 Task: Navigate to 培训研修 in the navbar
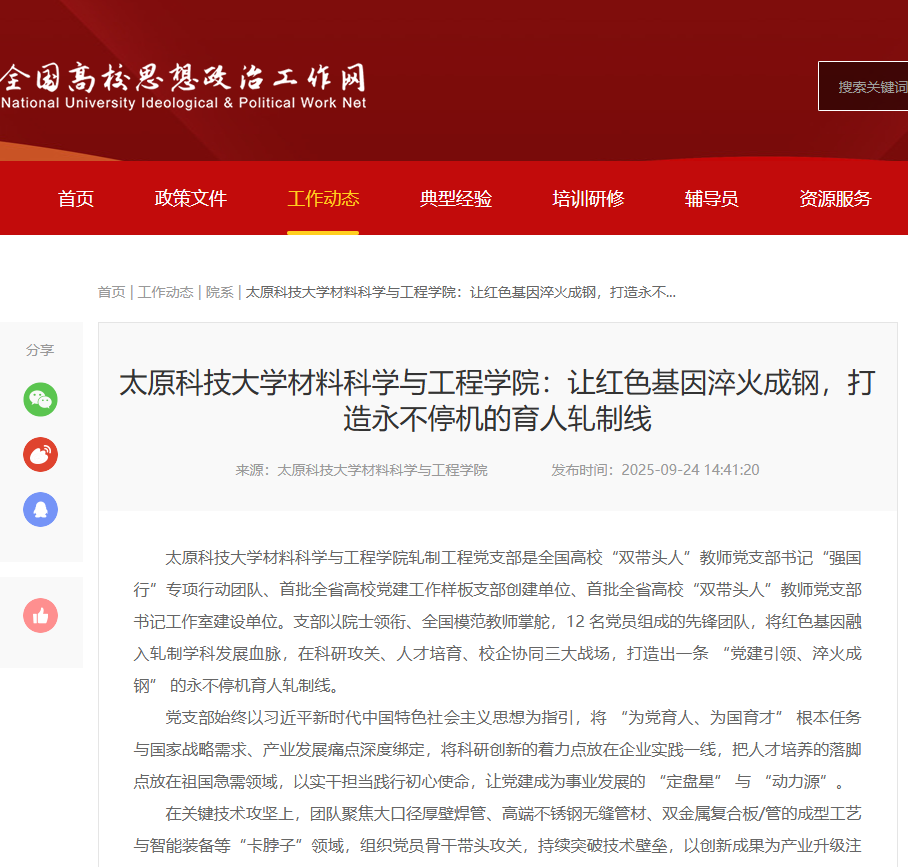point(588,199)
